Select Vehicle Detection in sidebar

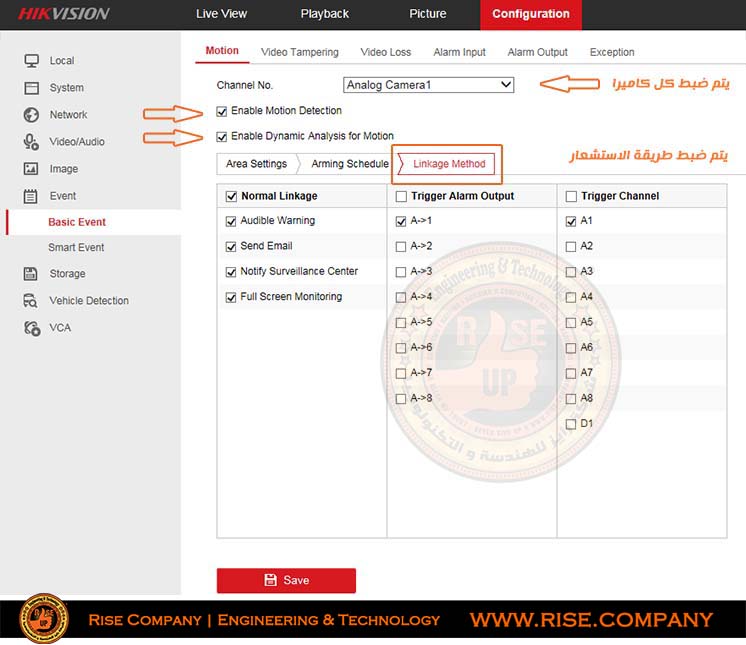89,301
